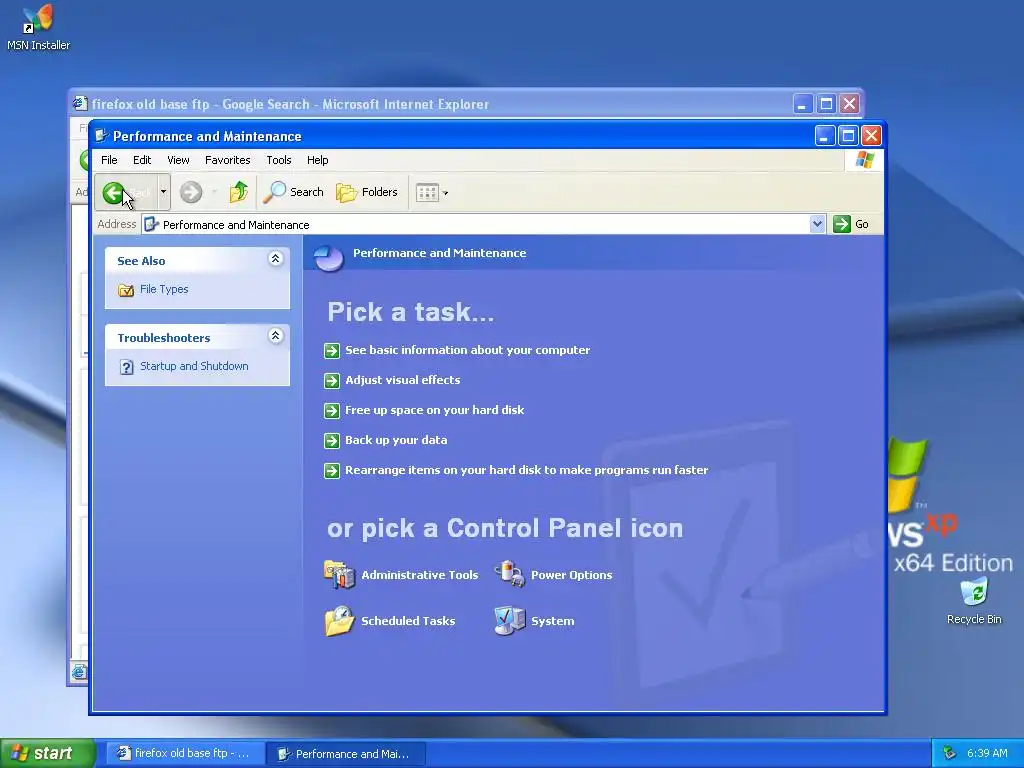Toggle the Folders pane button

367,192
